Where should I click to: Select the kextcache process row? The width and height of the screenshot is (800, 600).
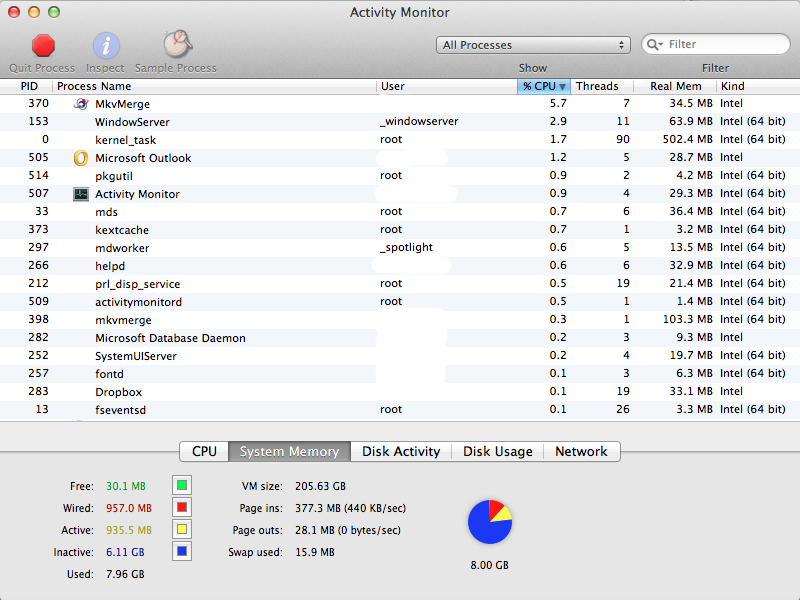400,230
